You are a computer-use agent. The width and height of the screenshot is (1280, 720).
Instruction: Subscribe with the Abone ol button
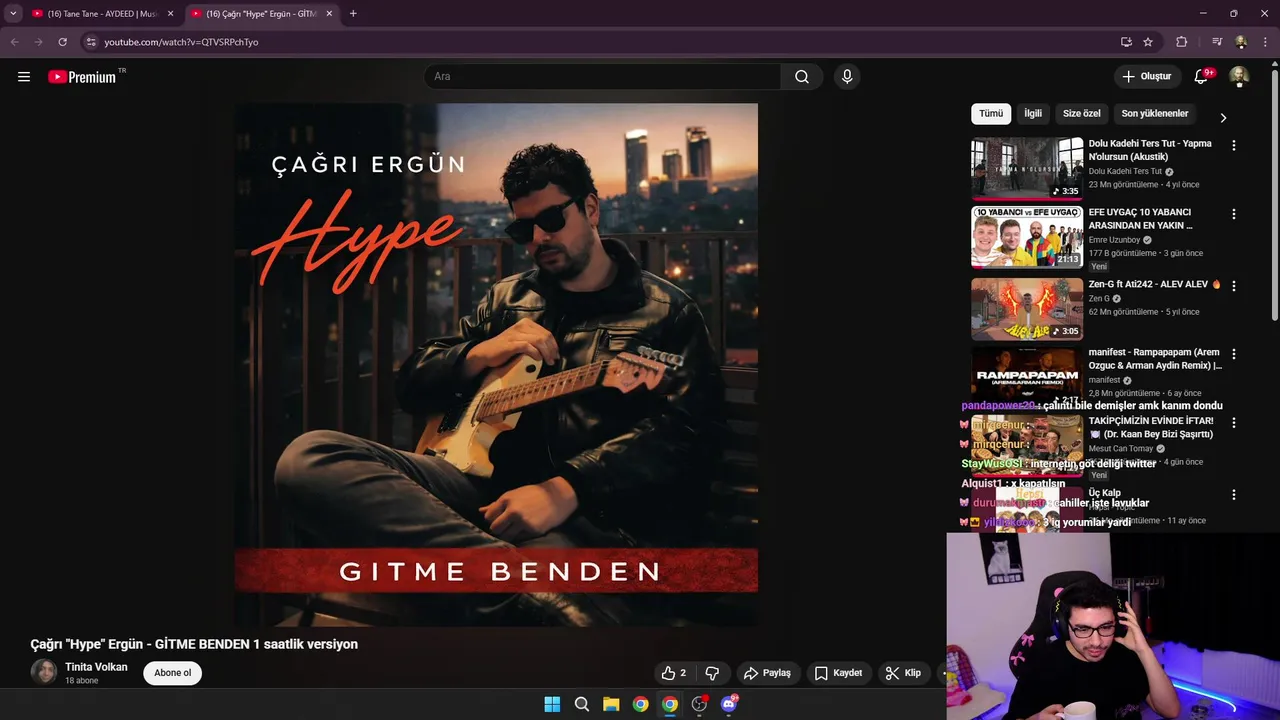(172, 673)
